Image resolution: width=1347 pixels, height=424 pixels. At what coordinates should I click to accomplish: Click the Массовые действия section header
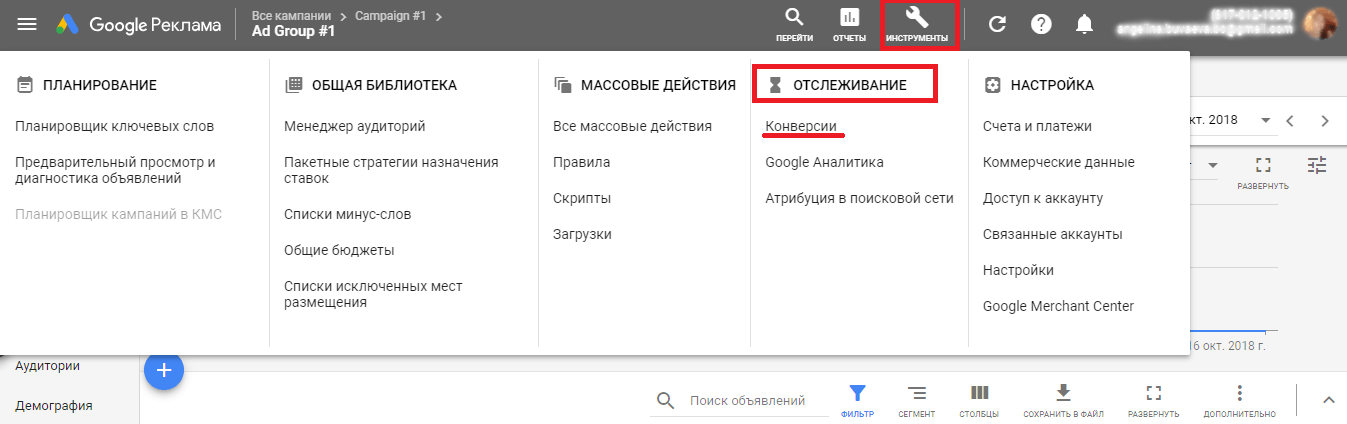[x=645, y=85]
